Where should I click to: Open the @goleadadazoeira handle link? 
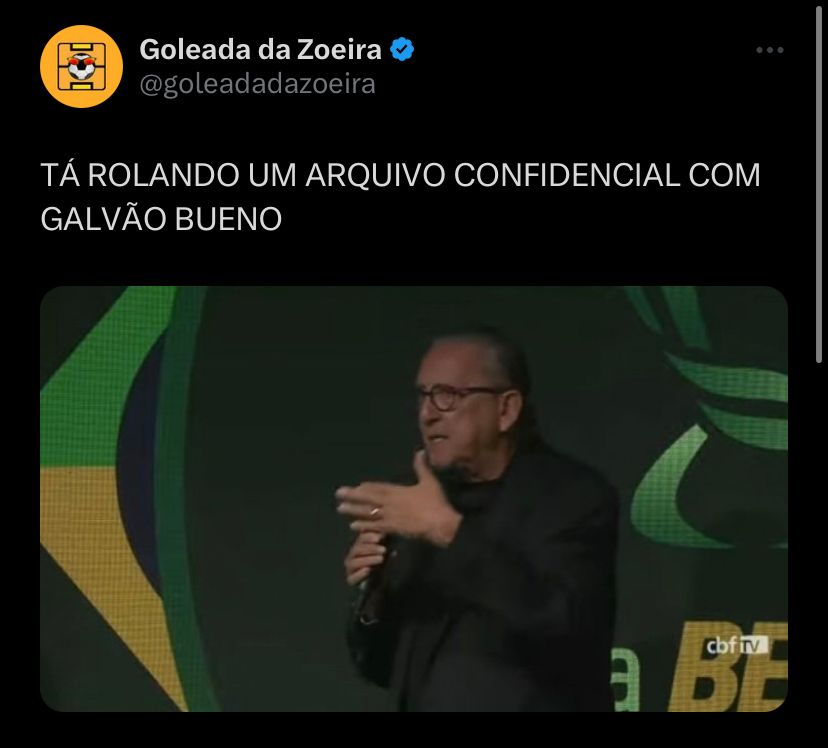(x=257, y=84)
